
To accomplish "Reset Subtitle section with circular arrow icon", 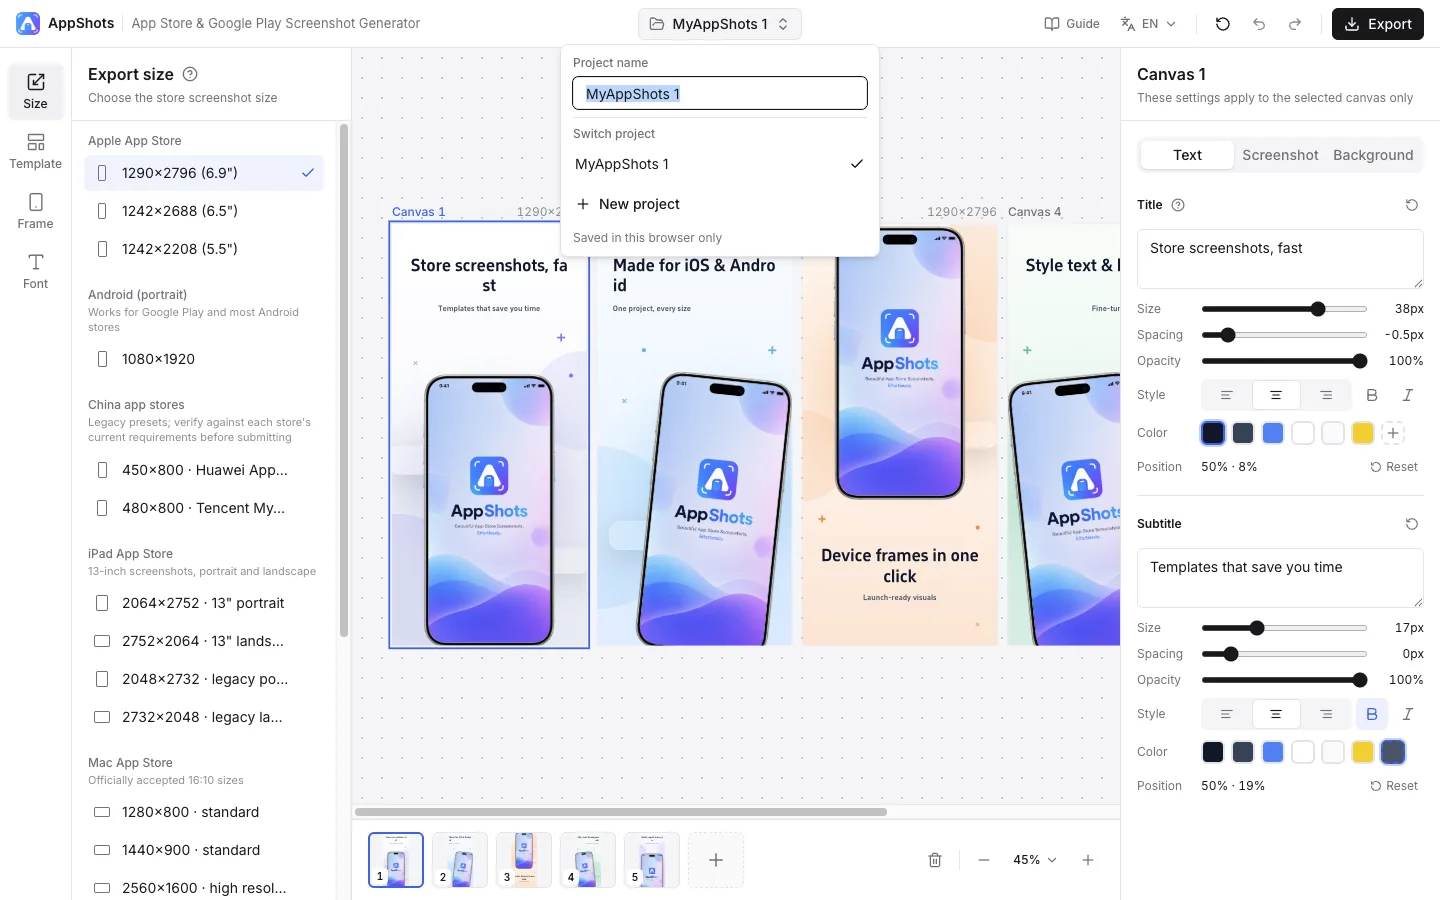I will tap(1411, 524).
